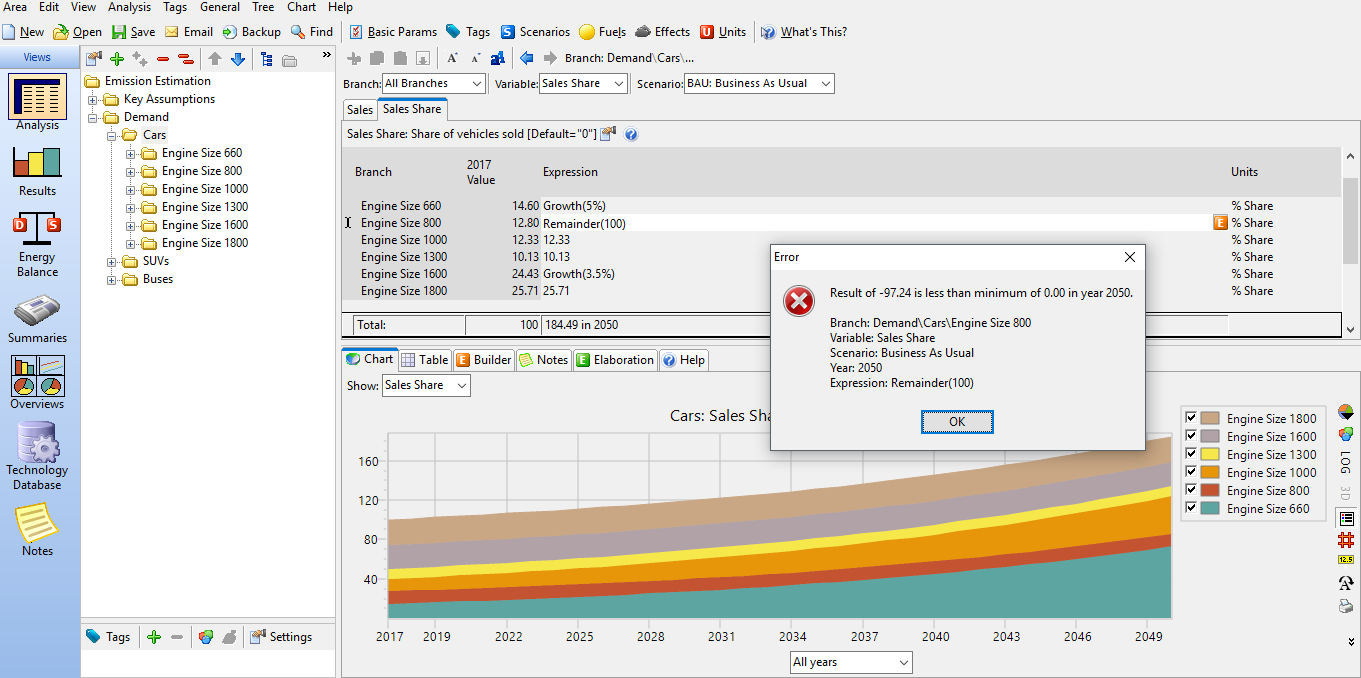Click Engine Size 1600 legend color swatch

tap(1210, 437)
